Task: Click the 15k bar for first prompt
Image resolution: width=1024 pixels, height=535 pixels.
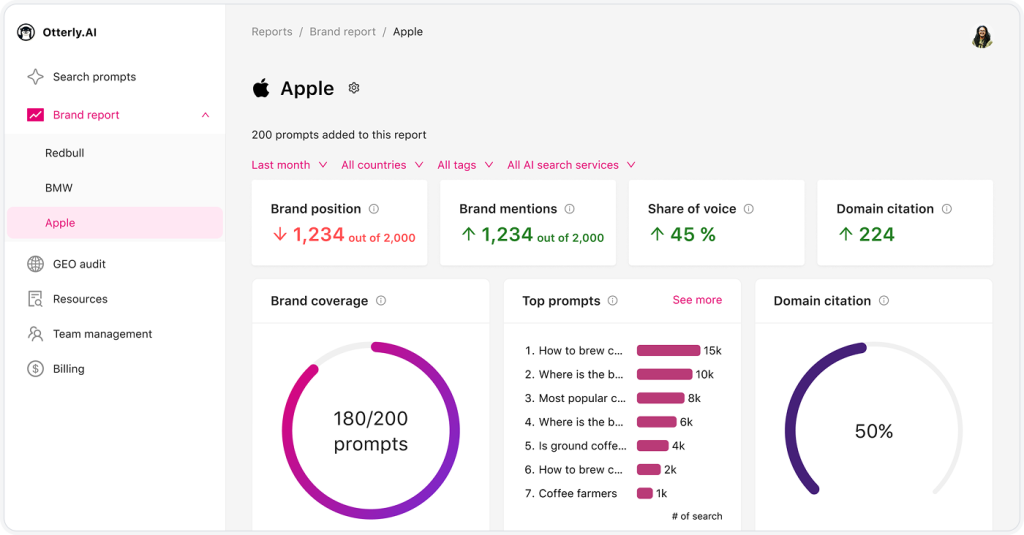Action: (x=668, y=351)
